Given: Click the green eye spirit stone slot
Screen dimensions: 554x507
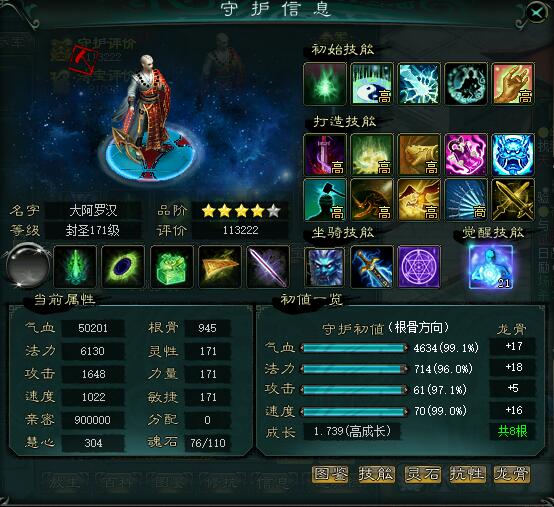Looking at the screenshot, I should [x=123, y=267].
